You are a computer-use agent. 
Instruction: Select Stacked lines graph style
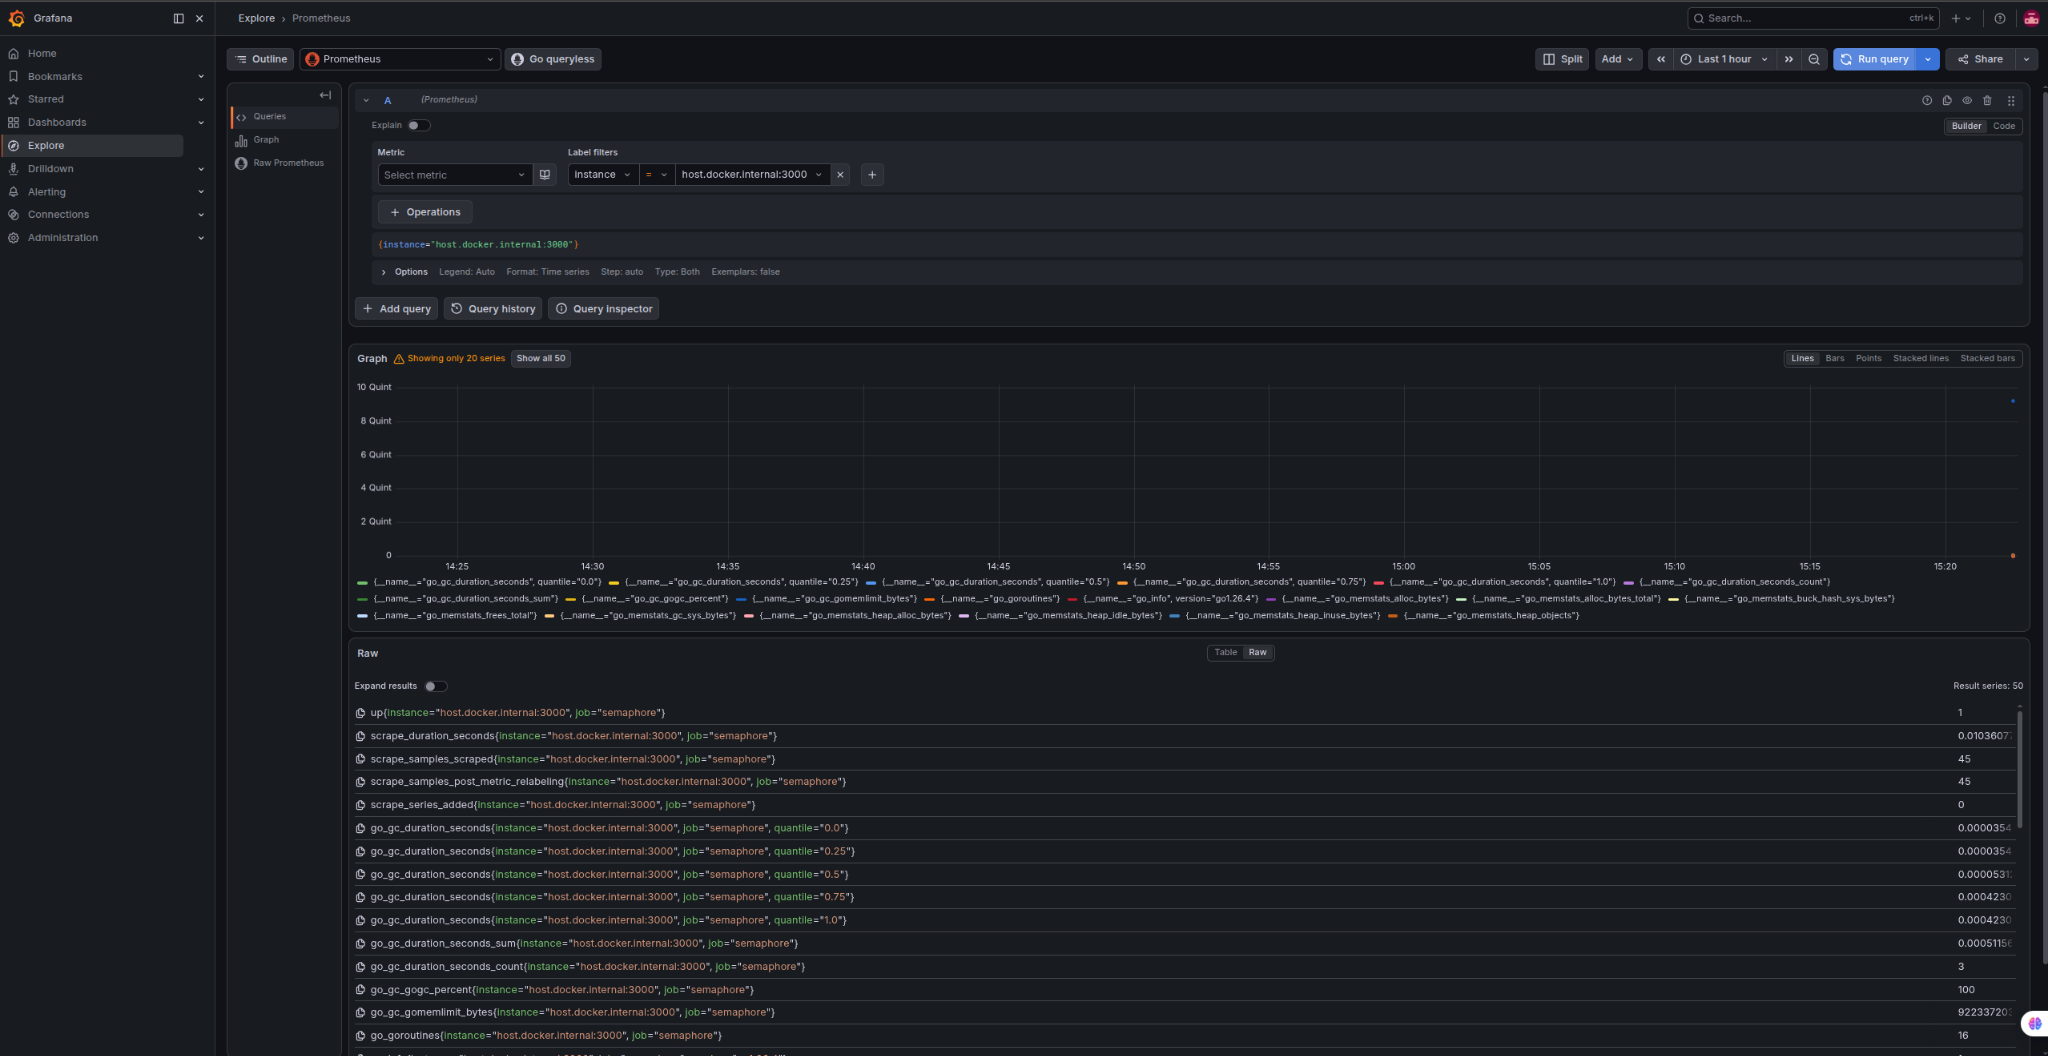[1921, 358]
